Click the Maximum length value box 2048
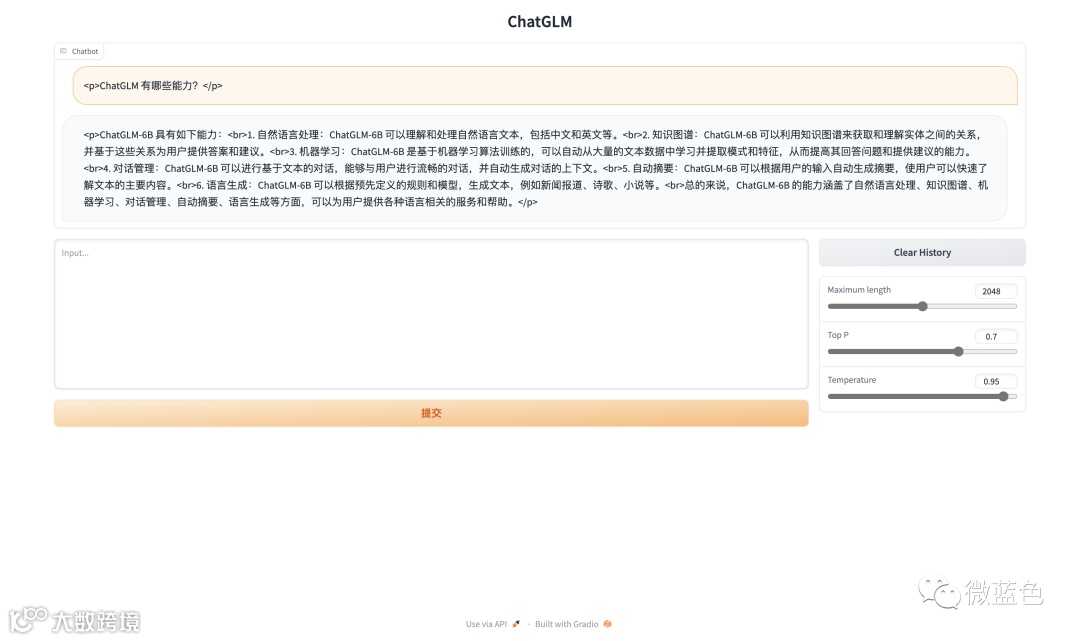The image size is (1080, 641). point(996,291)
